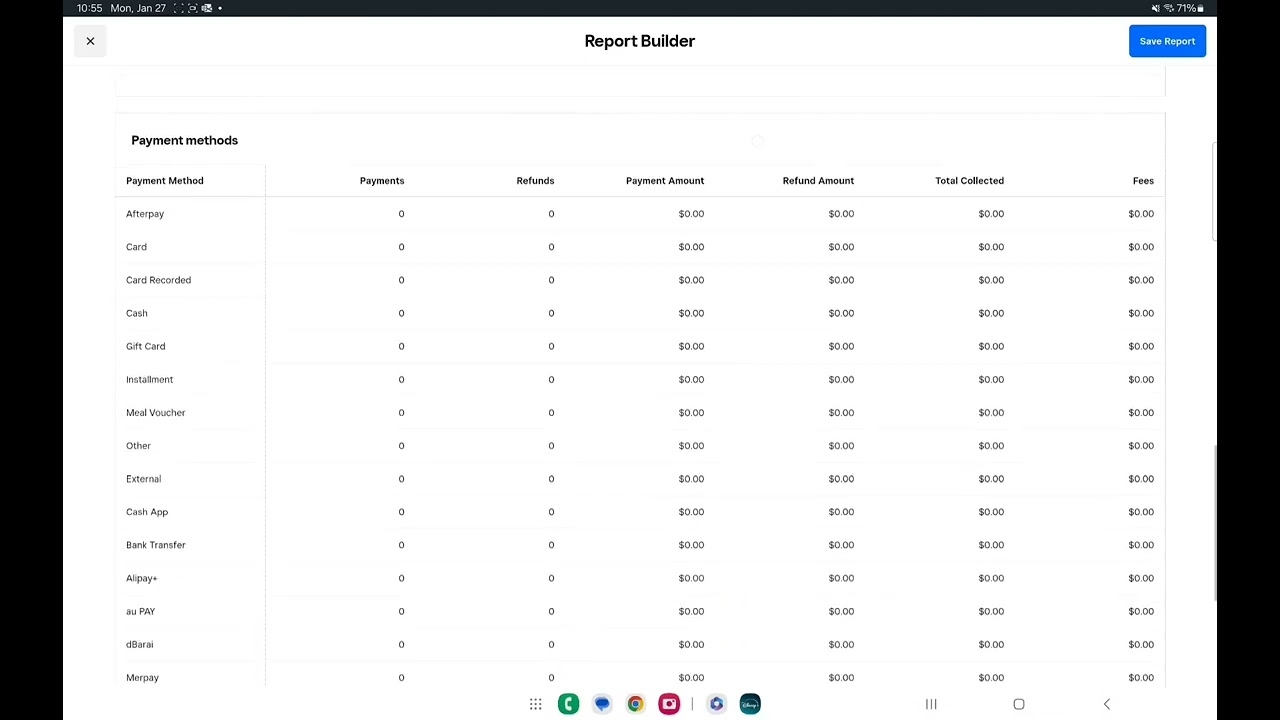Click the Gift Card row label

(146, 346)
